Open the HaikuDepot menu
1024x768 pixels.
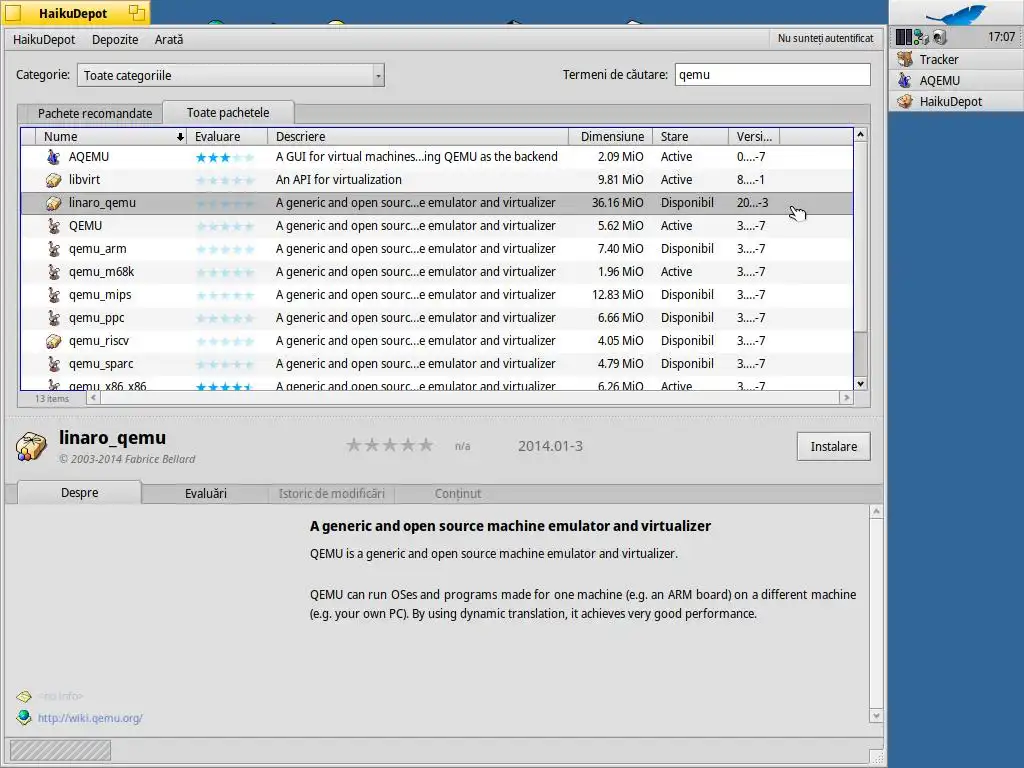(44, 40)
